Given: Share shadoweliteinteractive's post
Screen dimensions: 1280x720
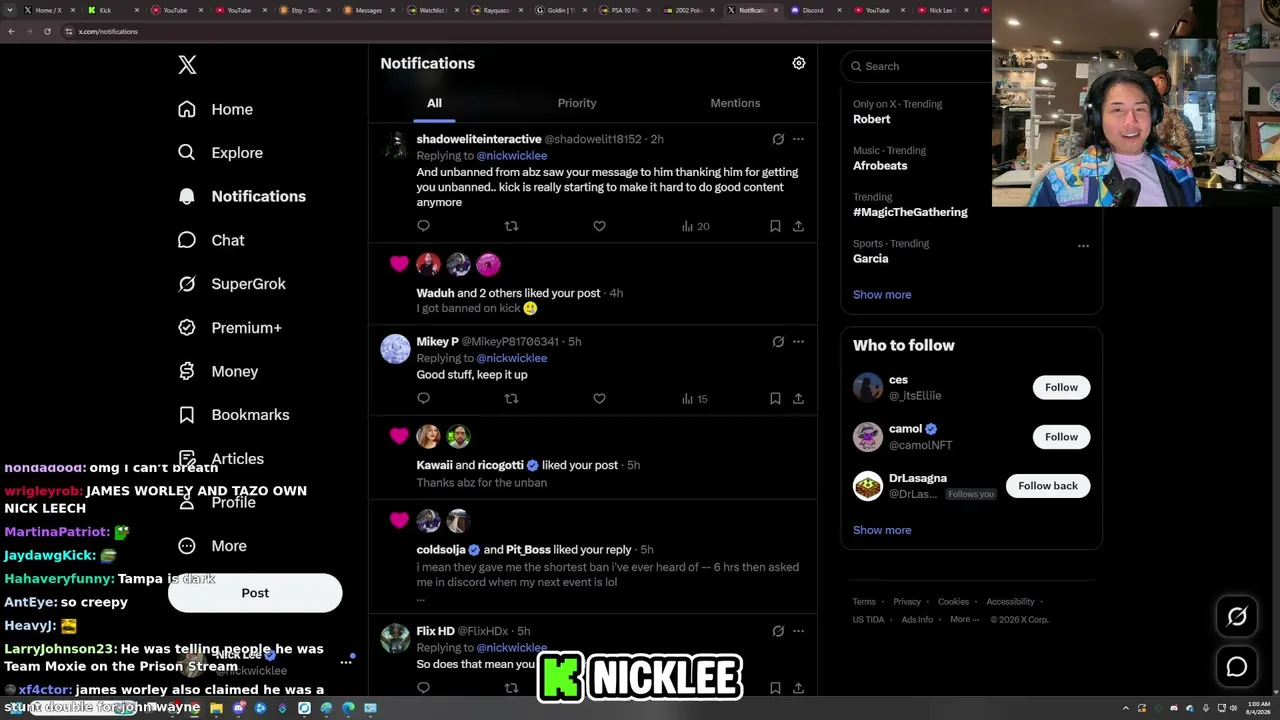Looking at the screenshot, I should point(798,226).
